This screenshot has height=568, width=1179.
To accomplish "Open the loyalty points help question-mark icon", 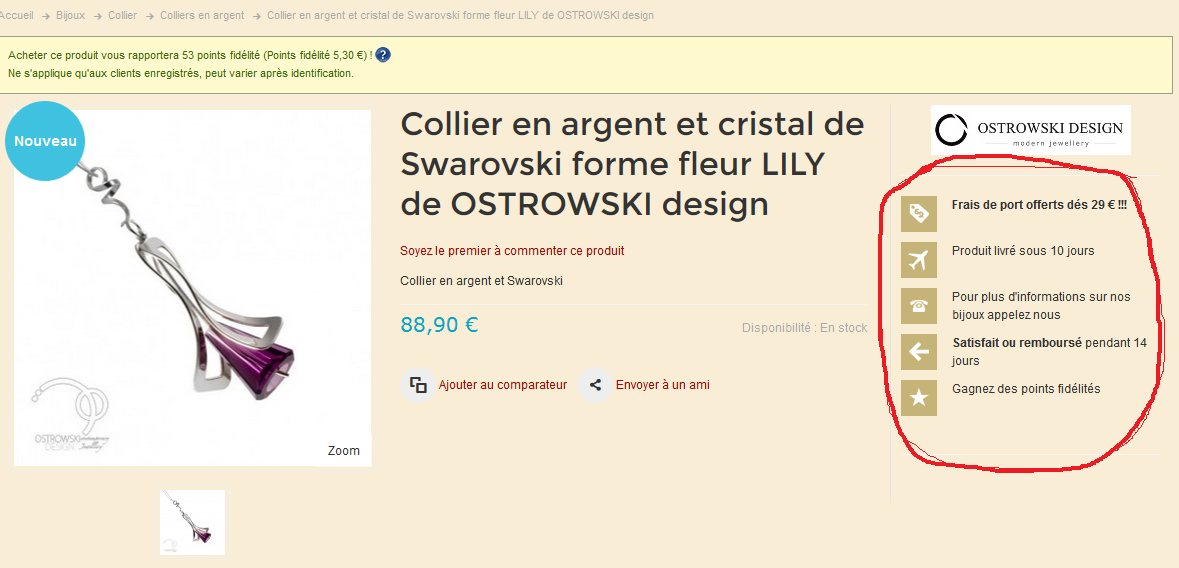I will pos(382,55).
